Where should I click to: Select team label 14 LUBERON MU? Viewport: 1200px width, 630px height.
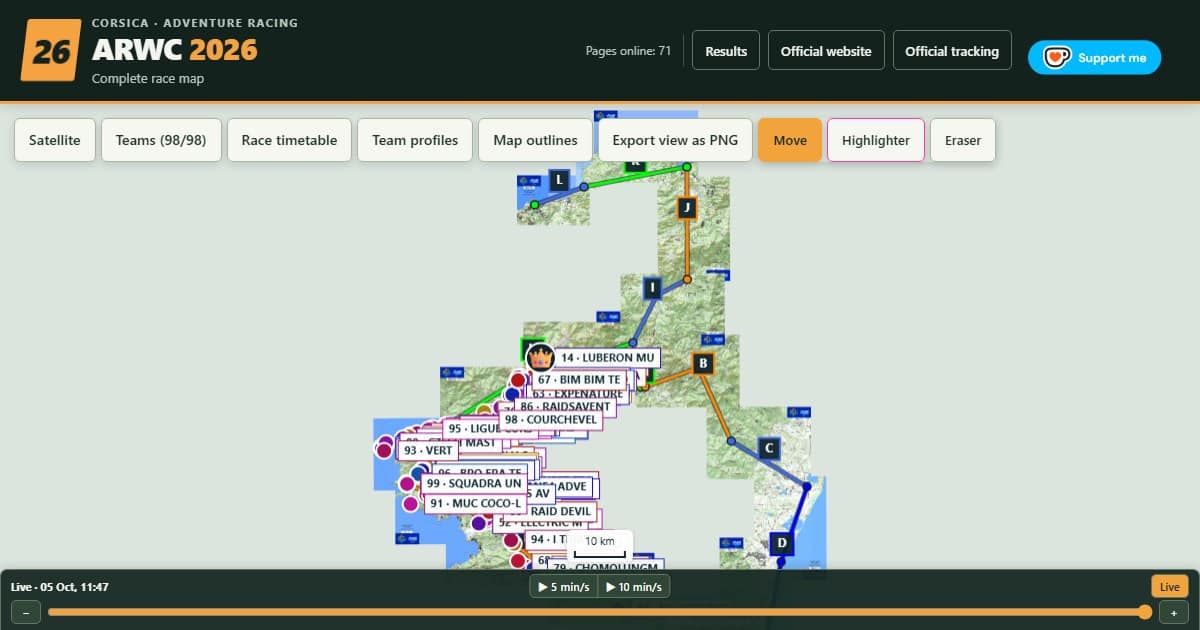click(607, 357)
